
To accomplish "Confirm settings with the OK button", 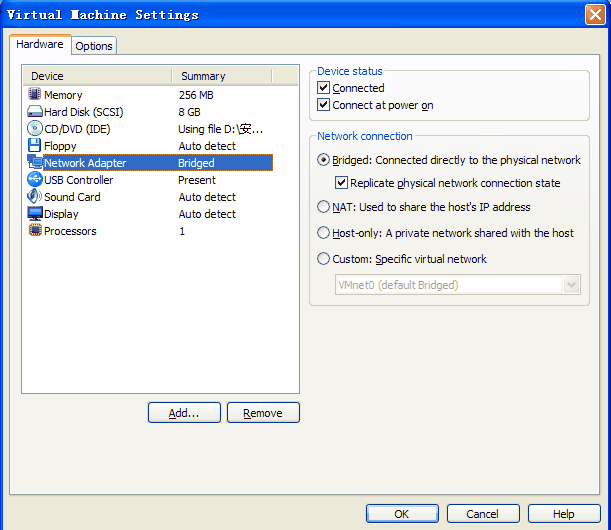I will 401,514.
